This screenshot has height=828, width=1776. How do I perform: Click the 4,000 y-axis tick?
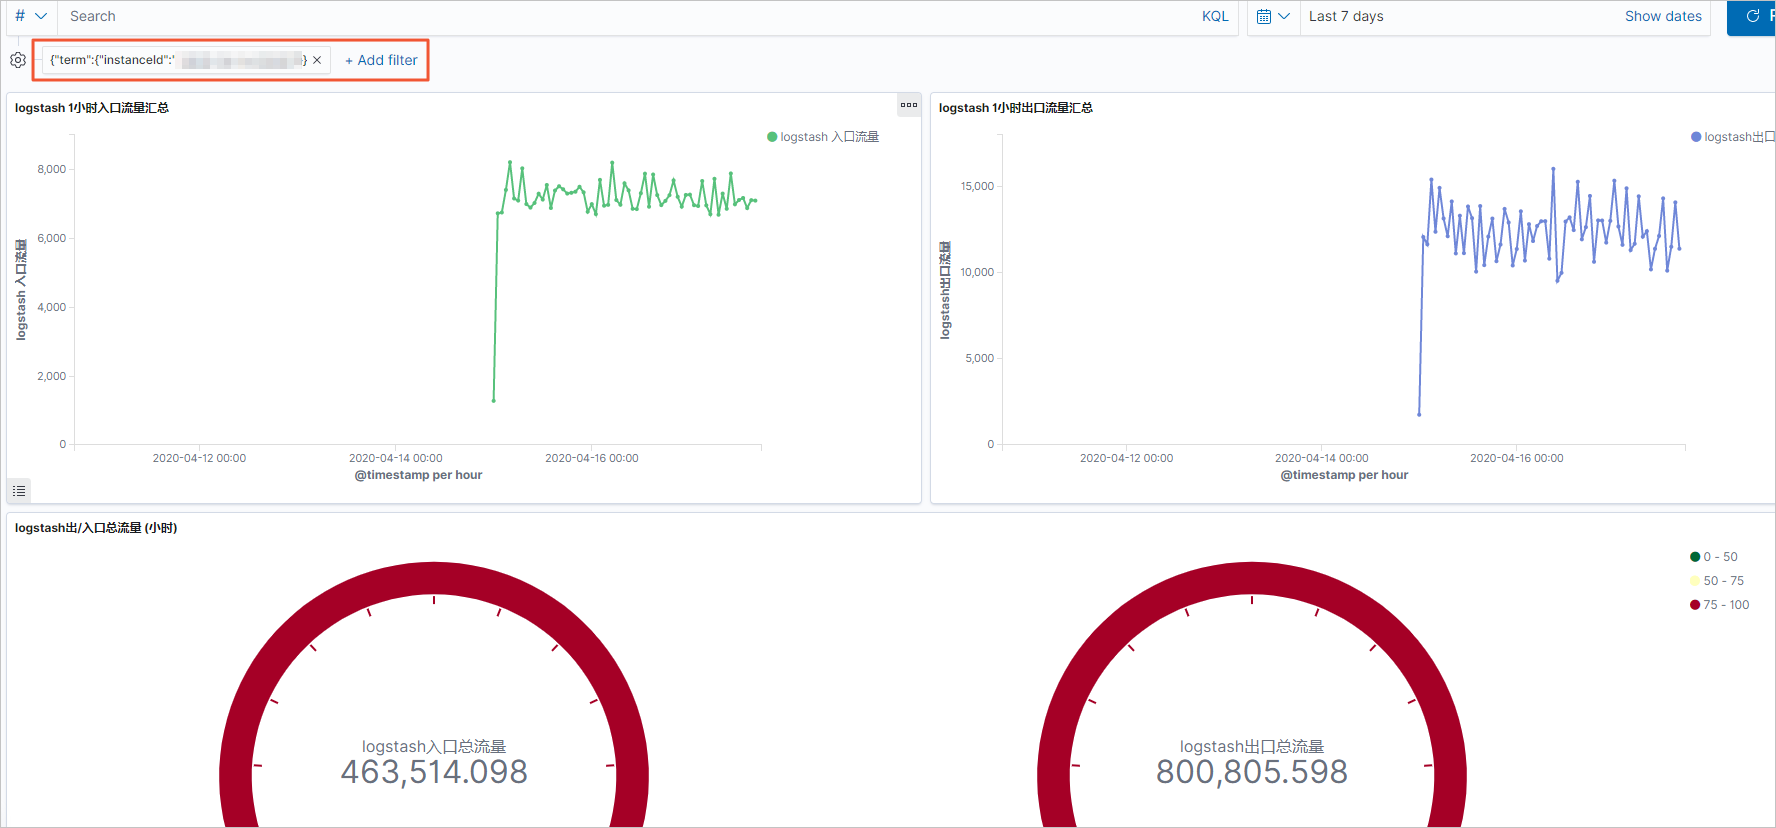click(x=52, y=307)
